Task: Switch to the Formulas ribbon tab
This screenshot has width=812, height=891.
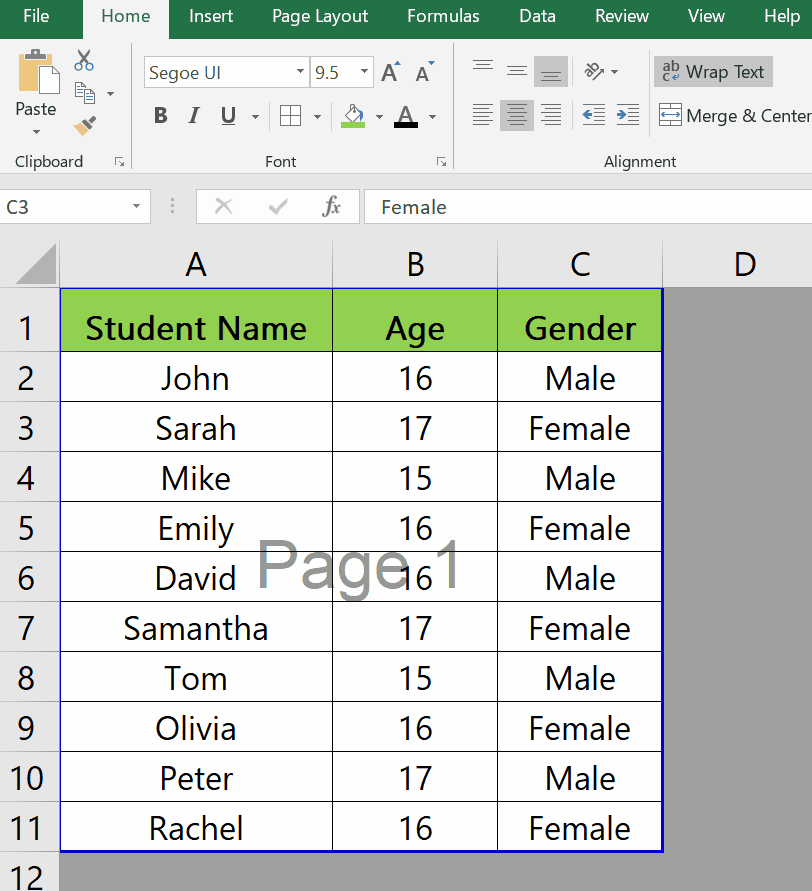Action: coord(443,16)
